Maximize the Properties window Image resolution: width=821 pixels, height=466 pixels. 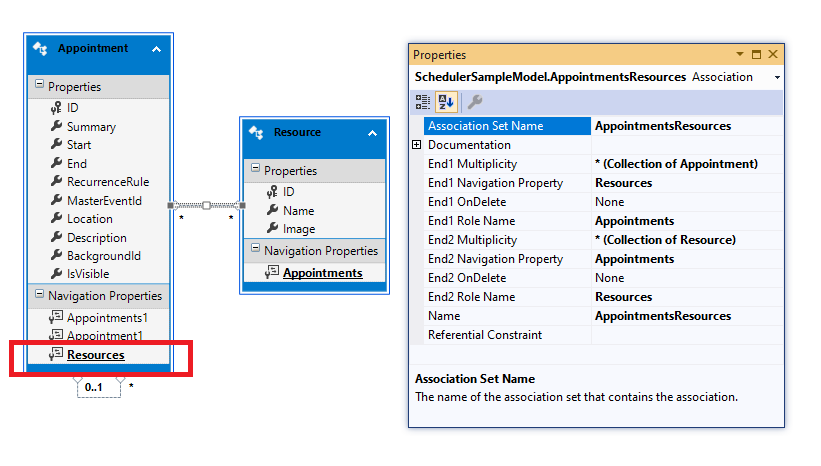756,54
